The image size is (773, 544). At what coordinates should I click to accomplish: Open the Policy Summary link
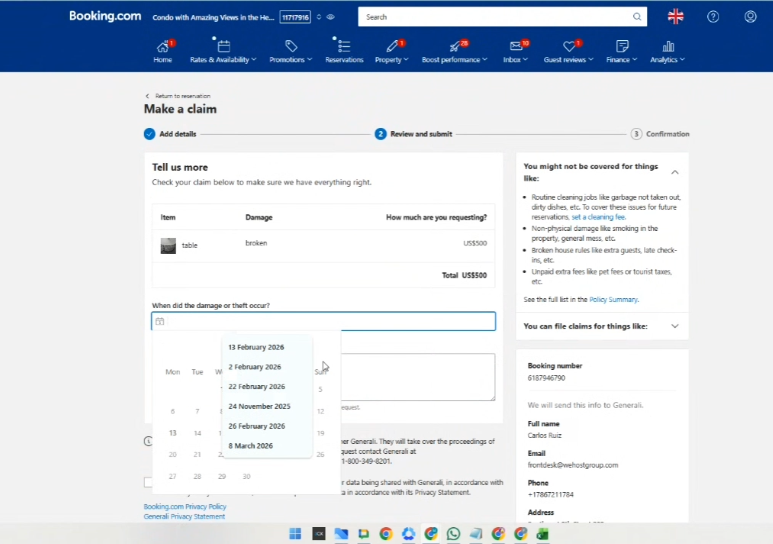[613, 299]
